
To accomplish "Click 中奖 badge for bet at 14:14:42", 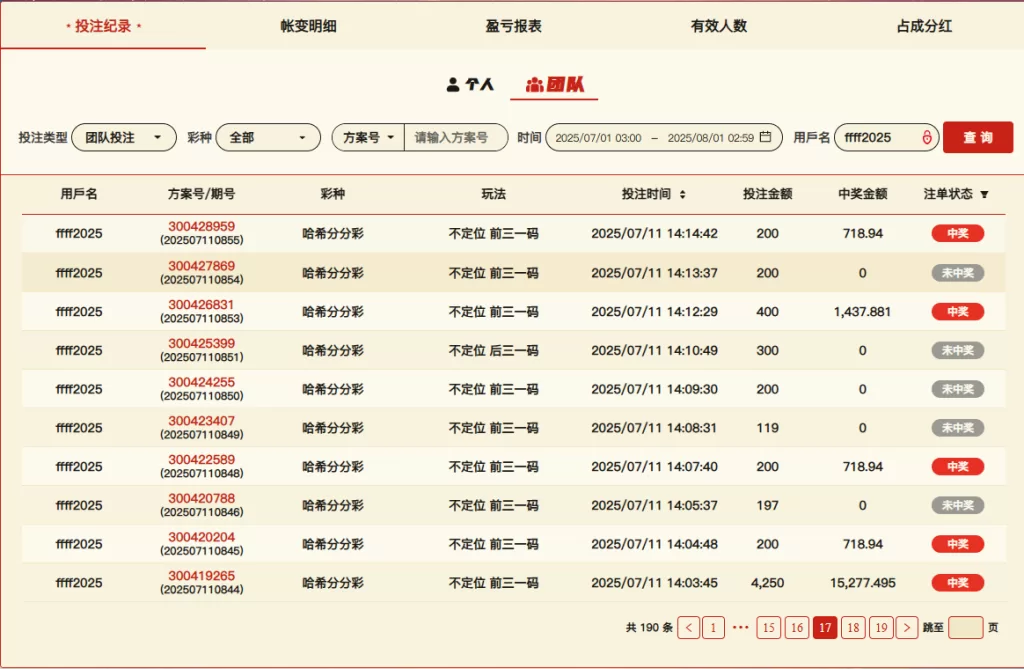I will (x=957, y=233).
